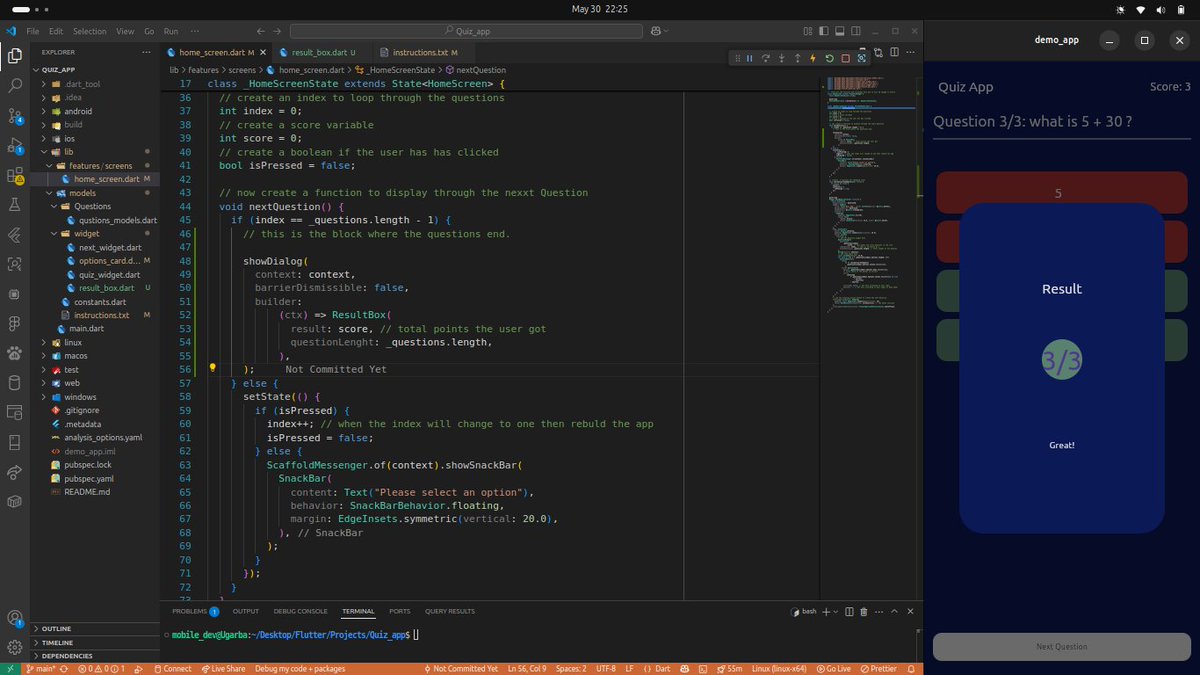Open the Accounts icon in activity bar

tap(15, 618)
